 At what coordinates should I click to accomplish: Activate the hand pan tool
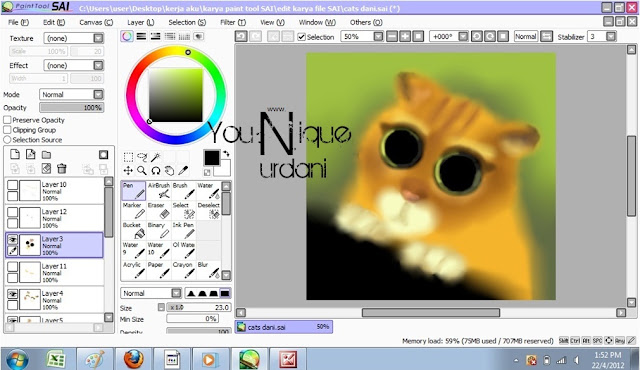[x=169, y=171]
